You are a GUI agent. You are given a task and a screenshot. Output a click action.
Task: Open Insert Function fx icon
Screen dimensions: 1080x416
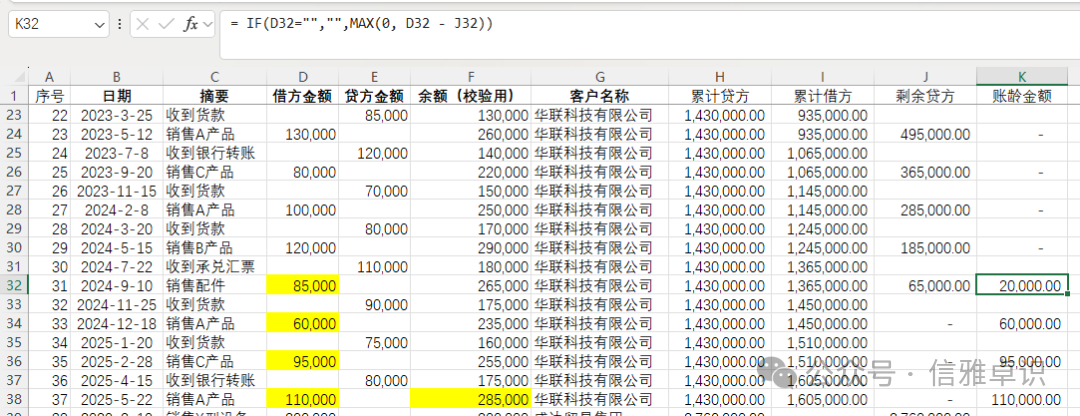coord(191,24)
